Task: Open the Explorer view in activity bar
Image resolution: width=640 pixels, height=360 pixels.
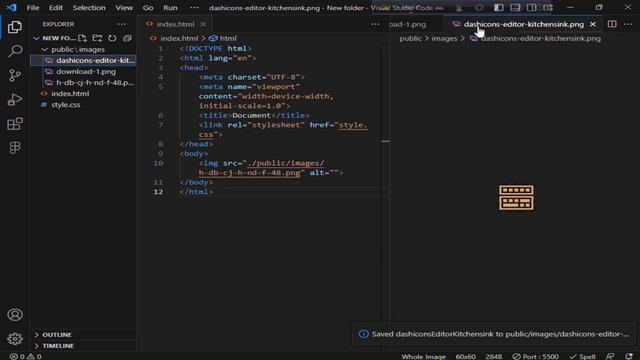Action: pos(15,27)
